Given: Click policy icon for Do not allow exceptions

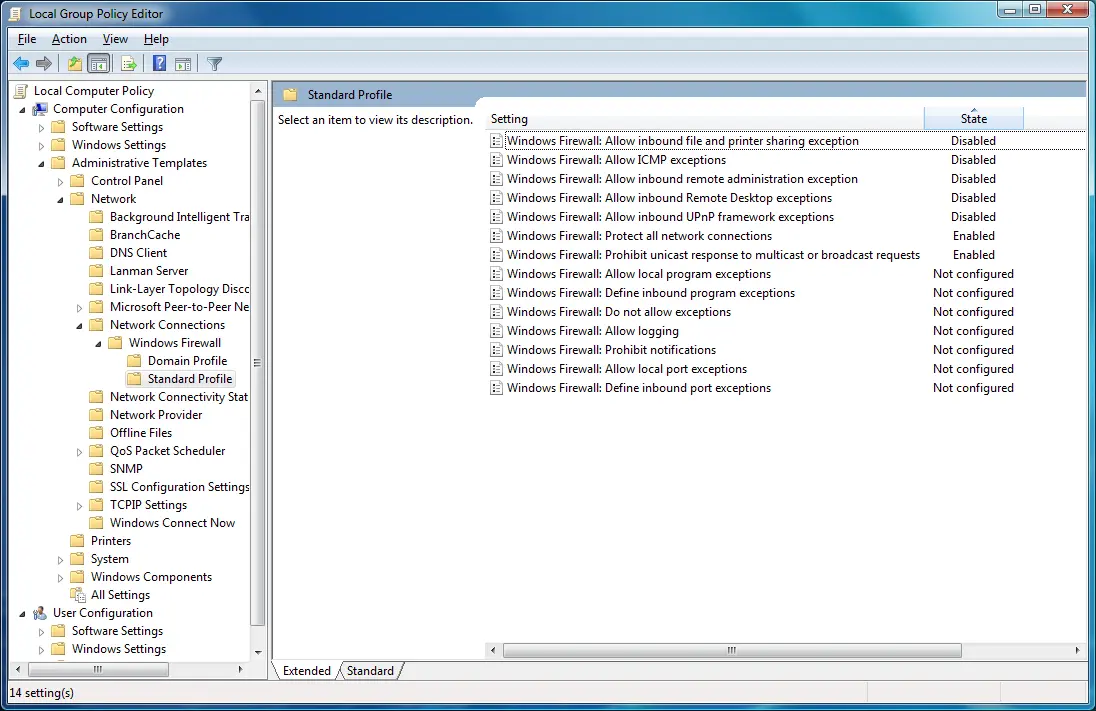Looking at the screenshot, I should [496, 313].
